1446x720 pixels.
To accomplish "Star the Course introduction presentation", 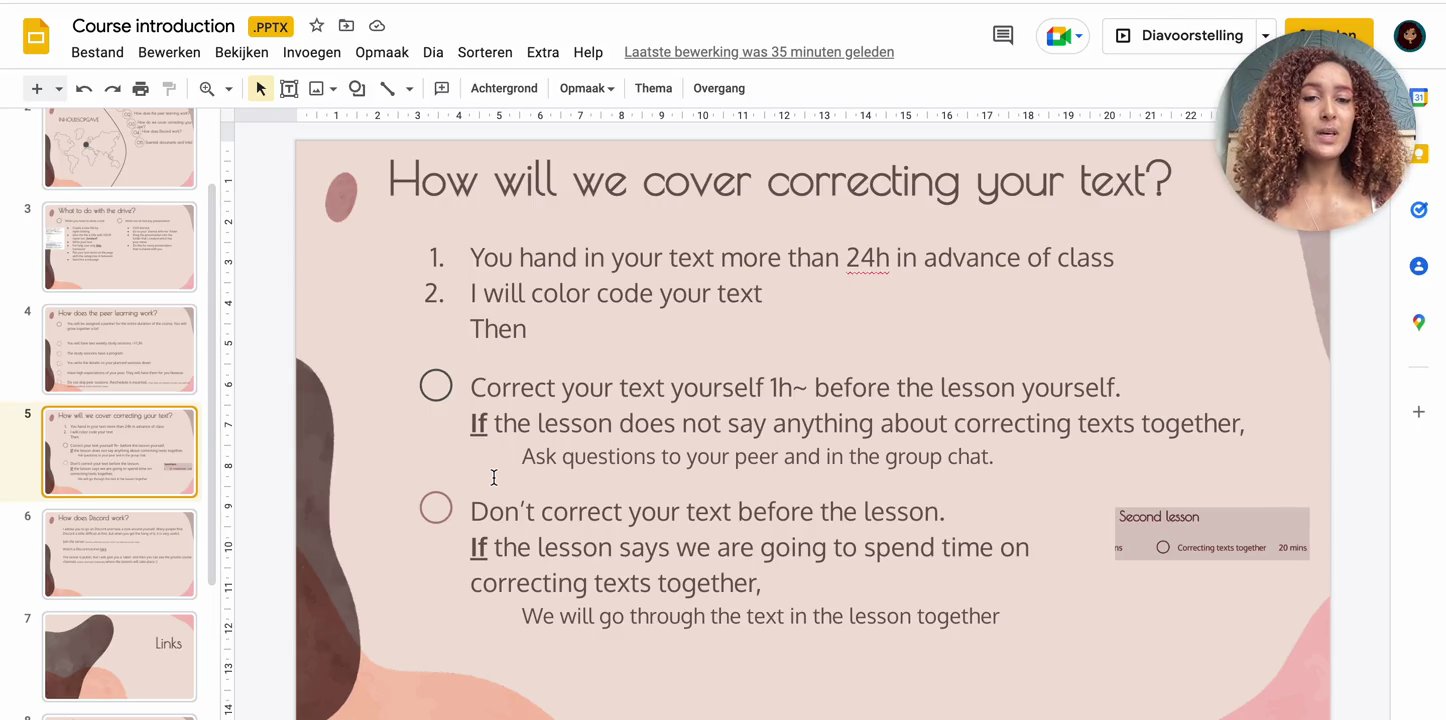I will 316,25.
